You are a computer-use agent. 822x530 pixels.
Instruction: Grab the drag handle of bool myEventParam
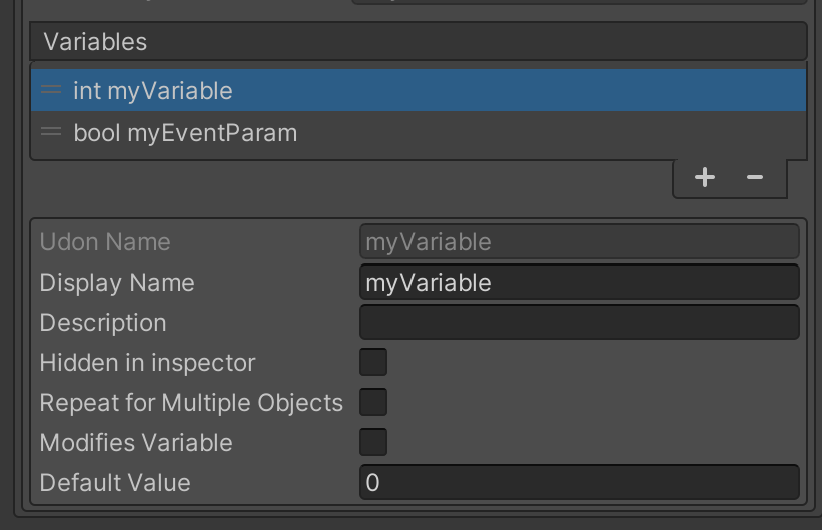click(x=51, y=132)
